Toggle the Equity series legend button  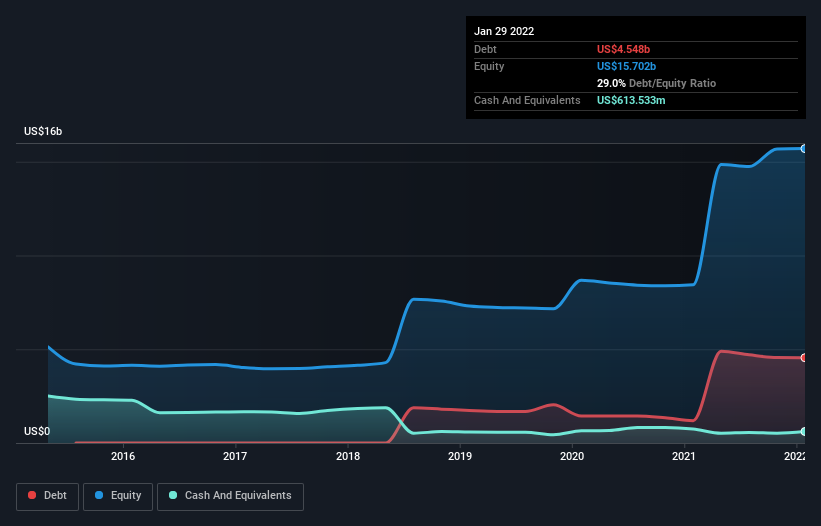point(118,496)
